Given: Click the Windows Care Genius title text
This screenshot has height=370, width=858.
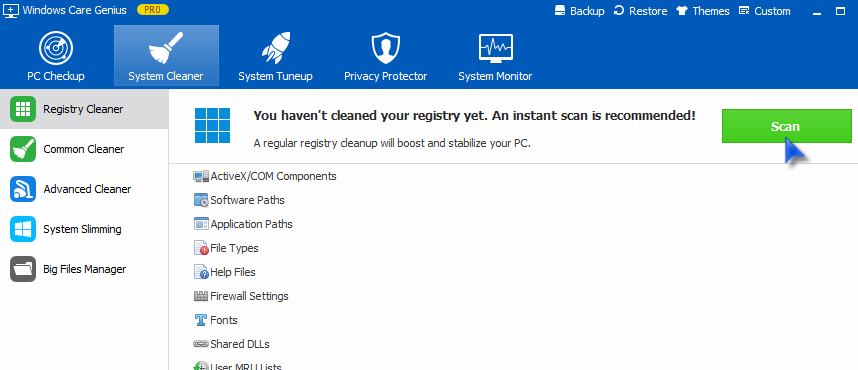Looking at the screenshot, I should point(74,10).
